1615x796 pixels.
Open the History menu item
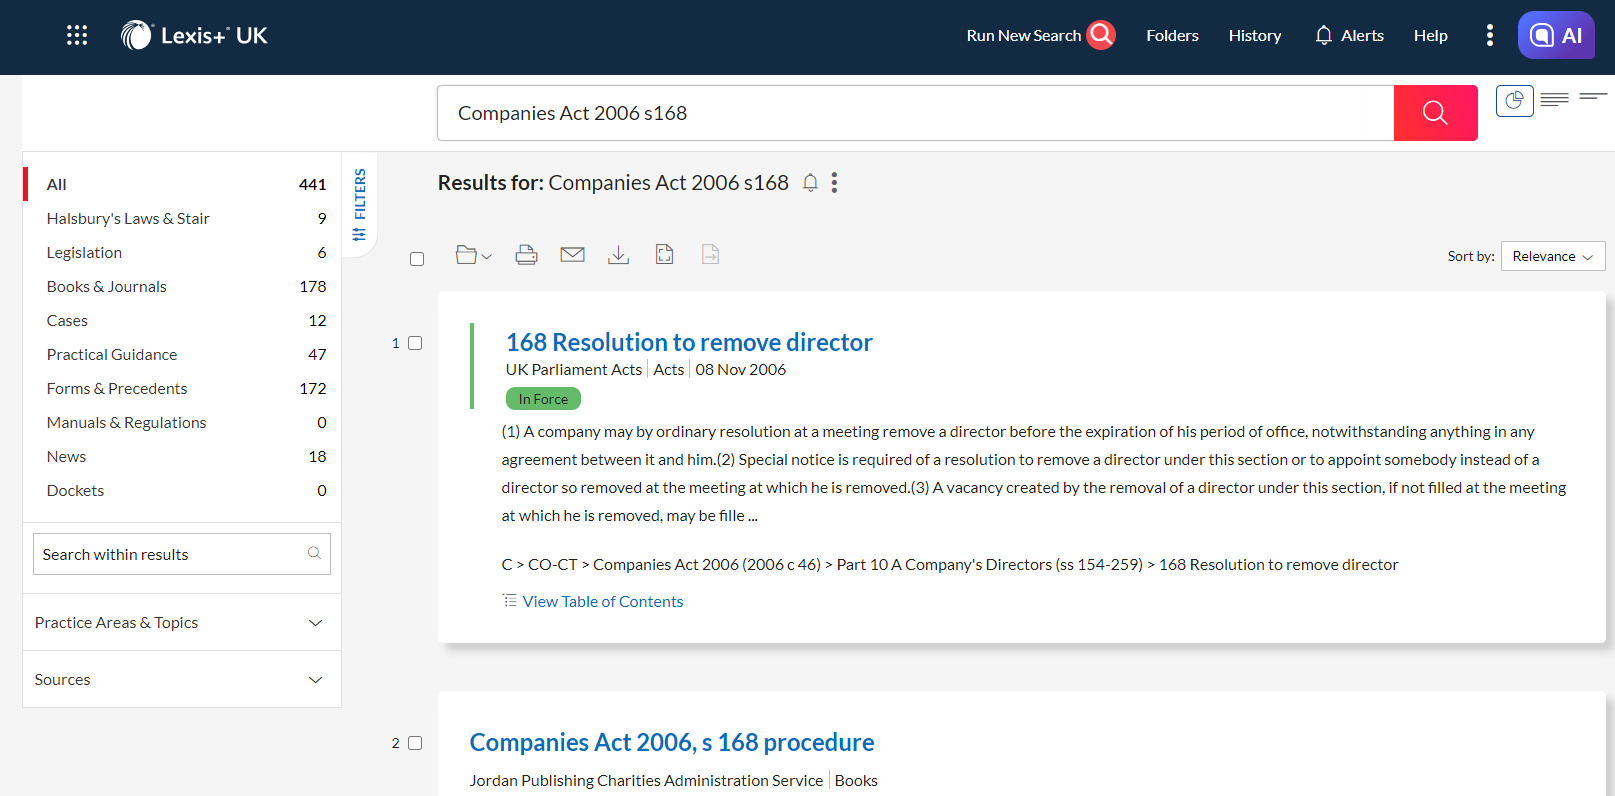[x=1254, y=36]
